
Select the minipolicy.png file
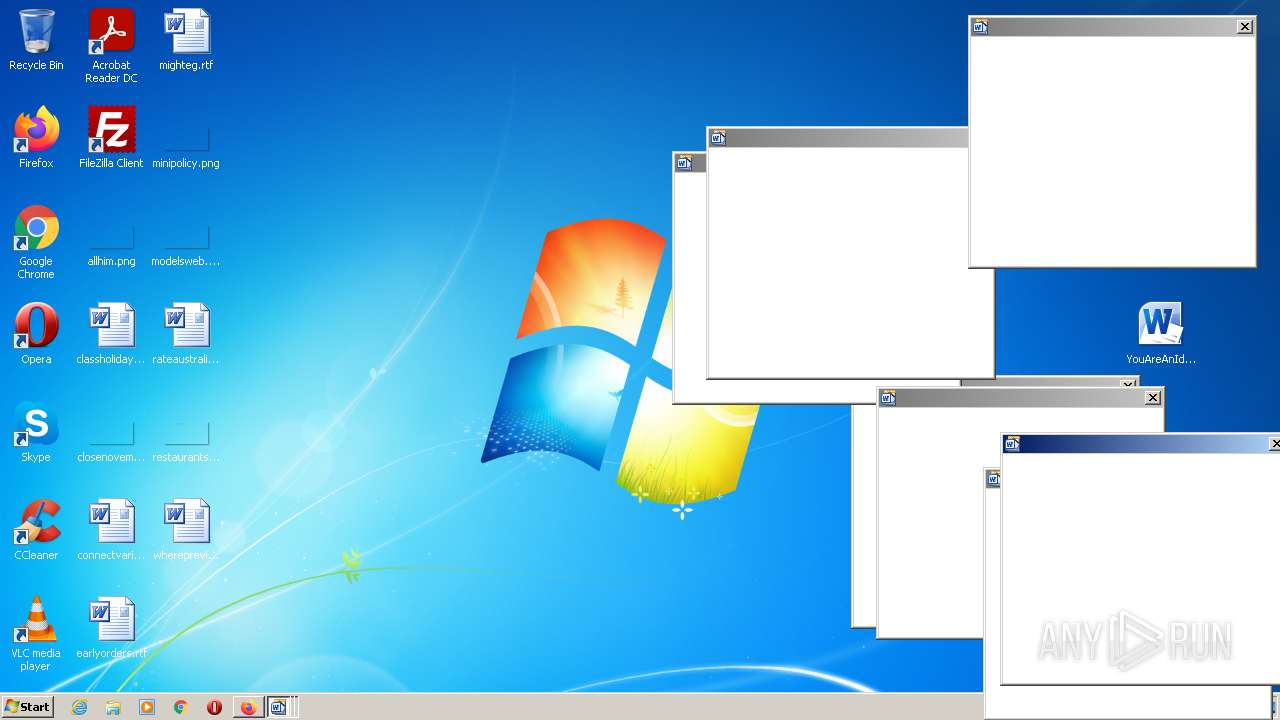pyautogui.click(x=186, y=145)
